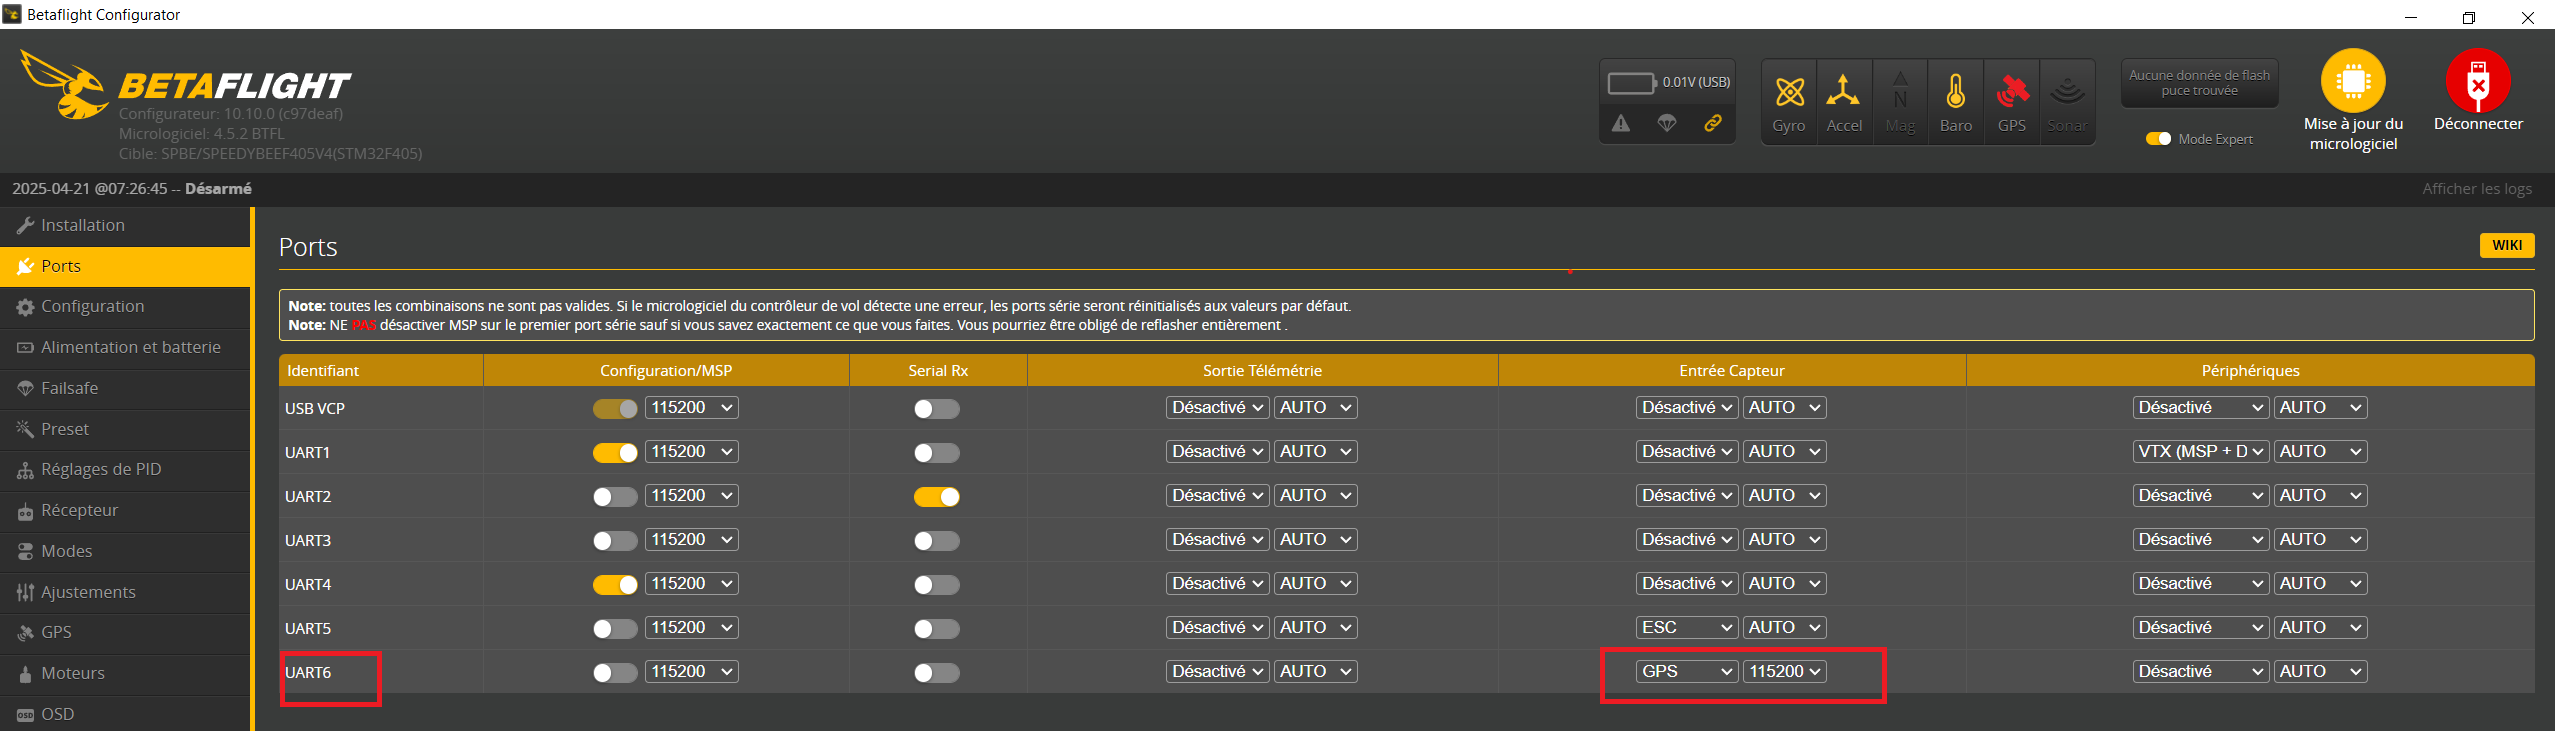2555x731 pixels.
Task: Open the Configuration tab in sidebar
Action: 92,307
